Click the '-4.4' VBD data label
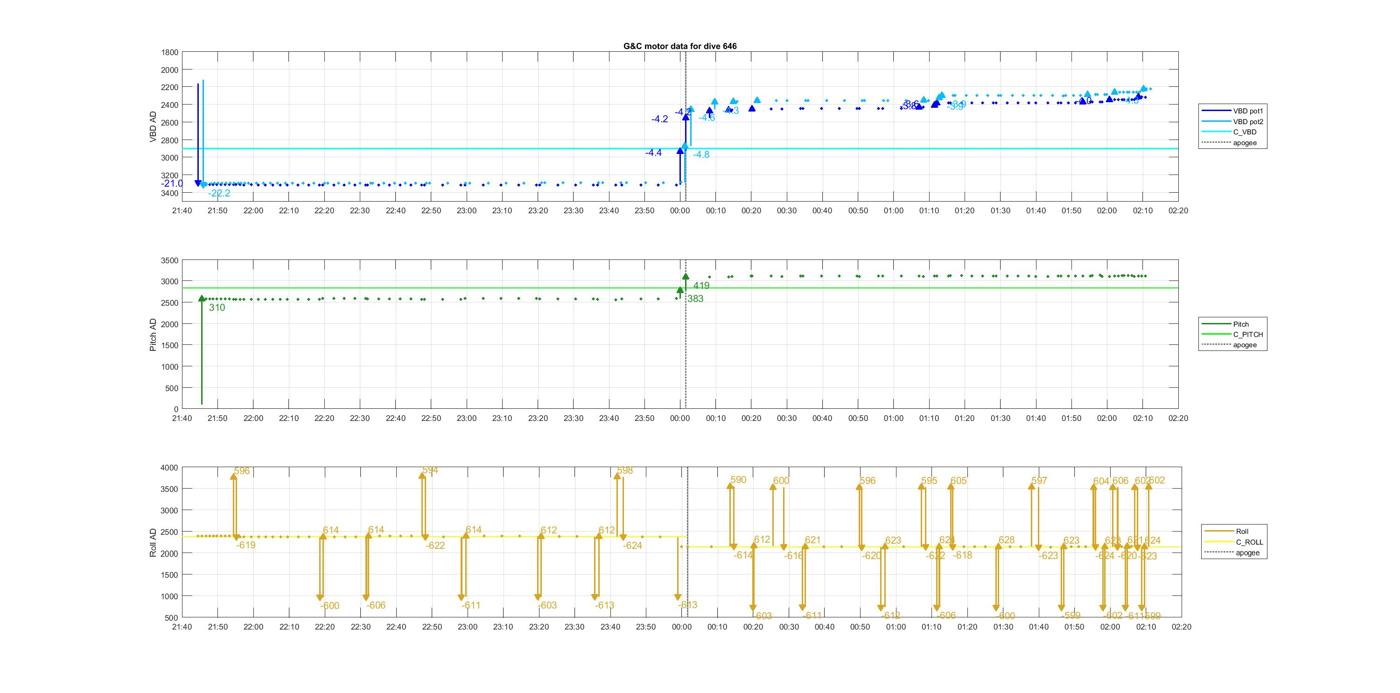The width and height of the screenshot is (1400, 693). [x=653, y=153]
